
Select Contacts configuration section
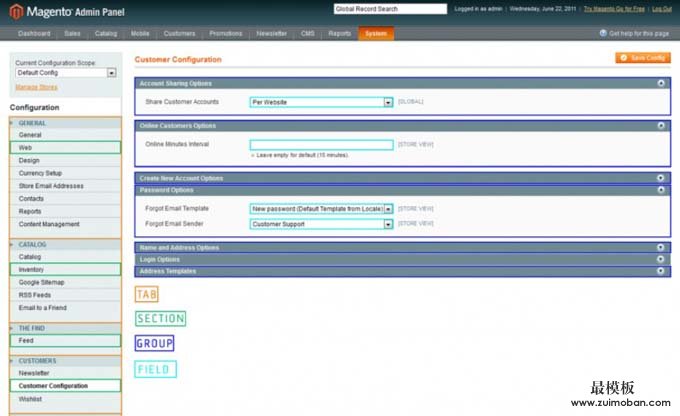pos(65,199)
